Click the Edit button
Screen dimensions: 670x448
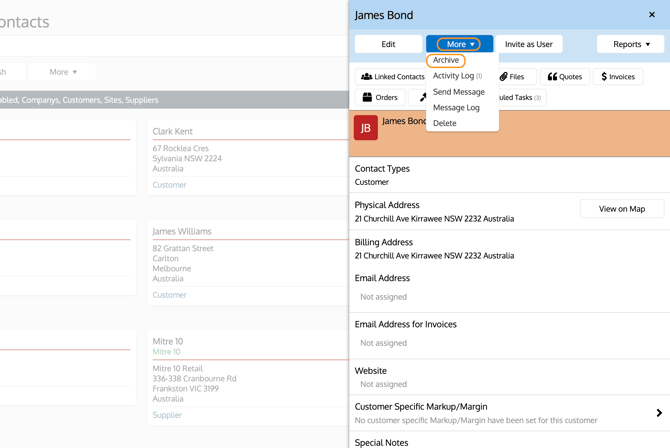coord(388,44)
